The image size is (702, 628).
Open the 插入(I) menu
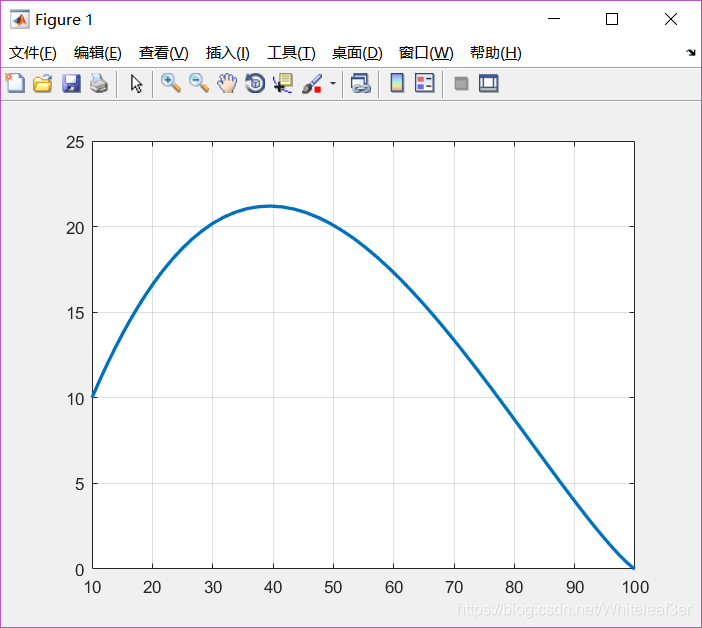(x=227, y=53)
